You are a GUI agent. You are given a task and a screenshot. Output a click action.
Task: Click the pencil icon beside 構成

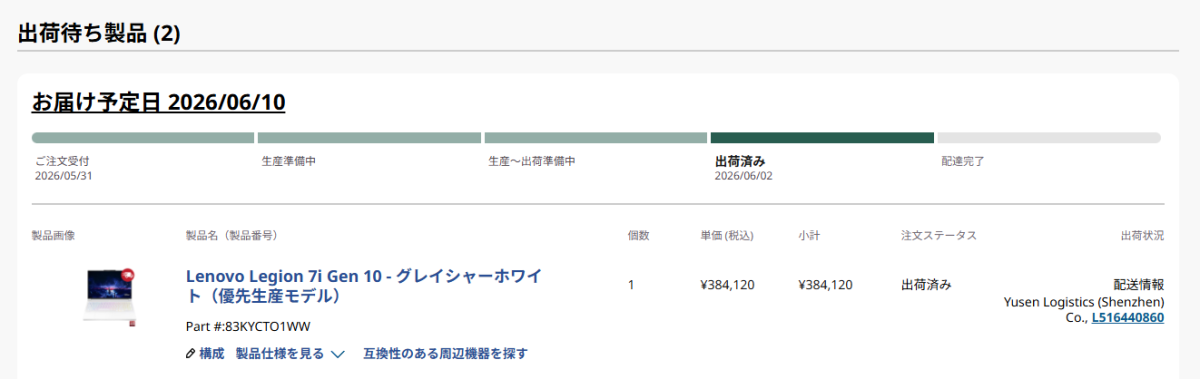point(191,354)
